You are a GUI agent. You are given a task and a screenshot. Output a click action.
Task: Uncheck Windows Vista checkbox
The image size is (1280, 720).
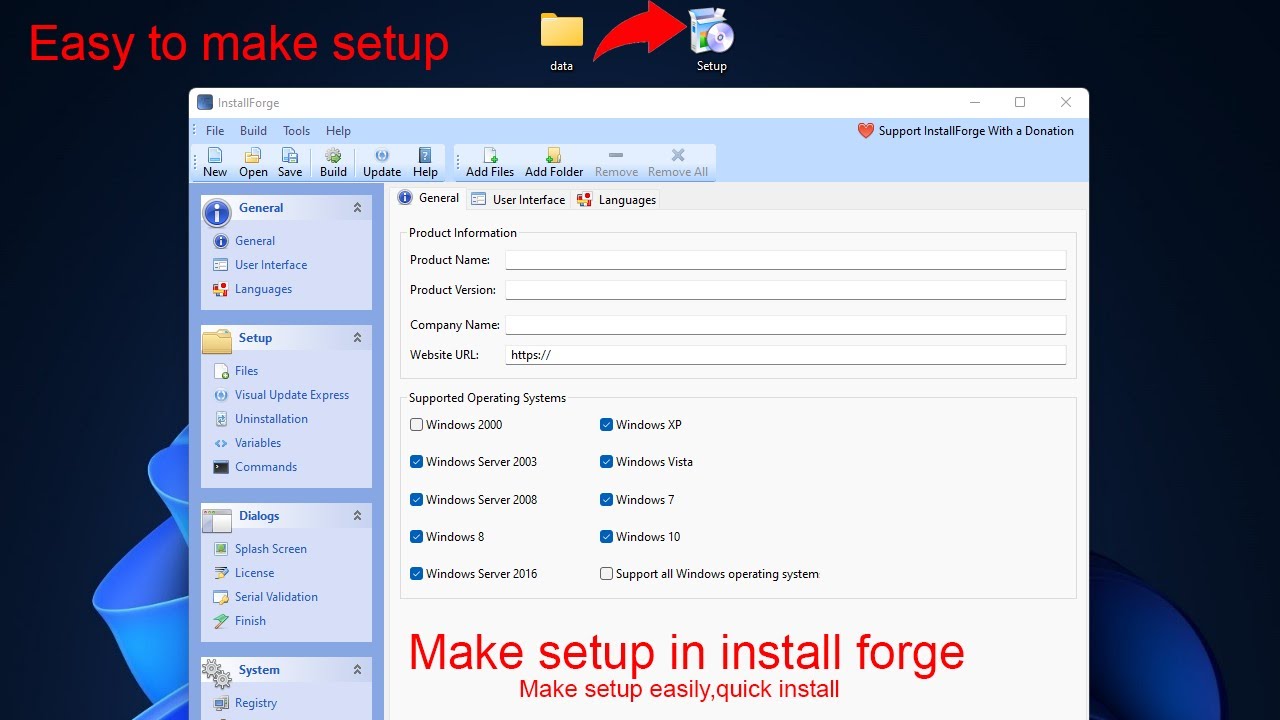coord(606,462)
